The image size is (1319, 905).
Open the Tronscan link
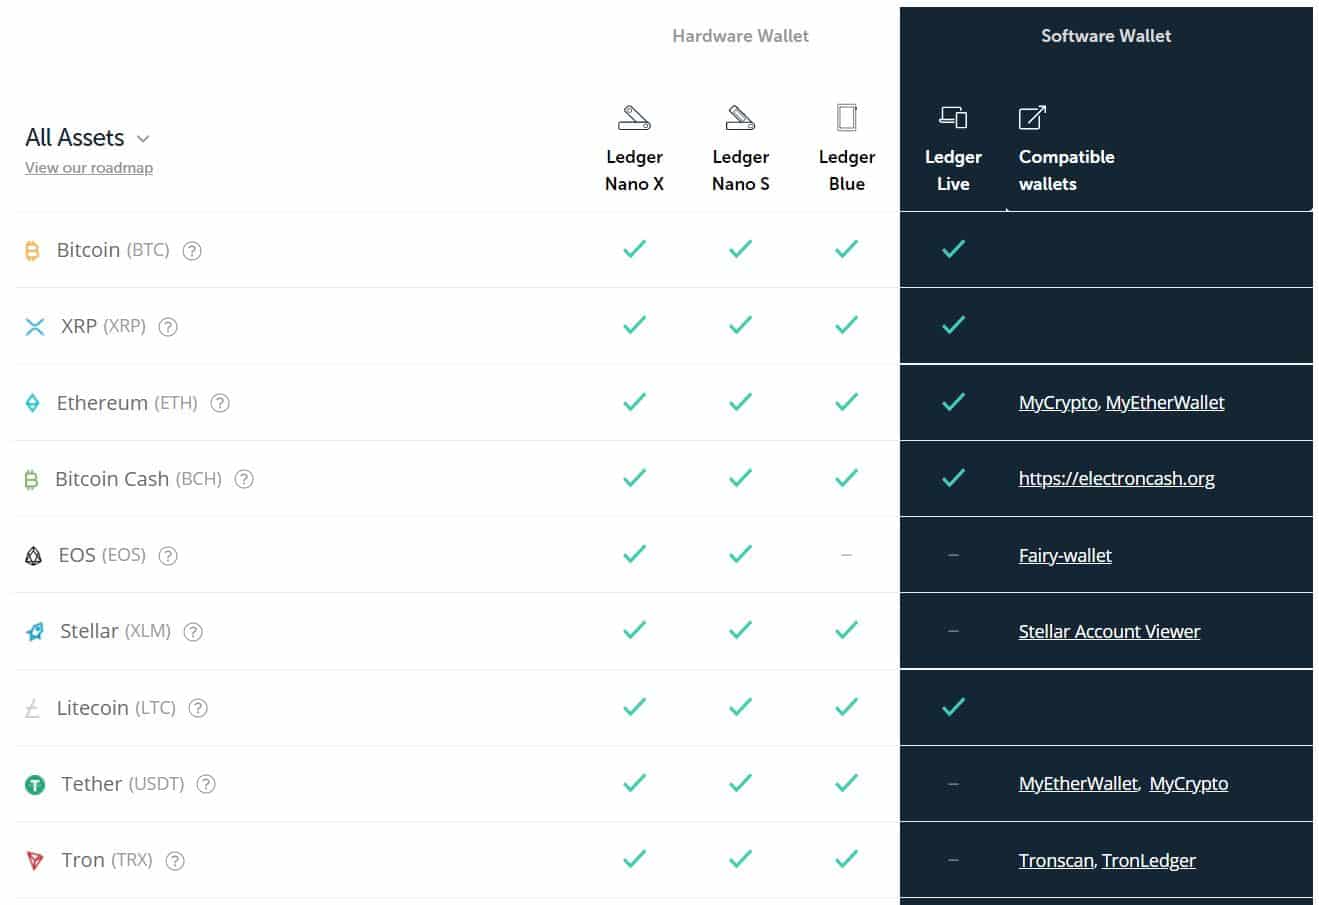point(1056,861)
